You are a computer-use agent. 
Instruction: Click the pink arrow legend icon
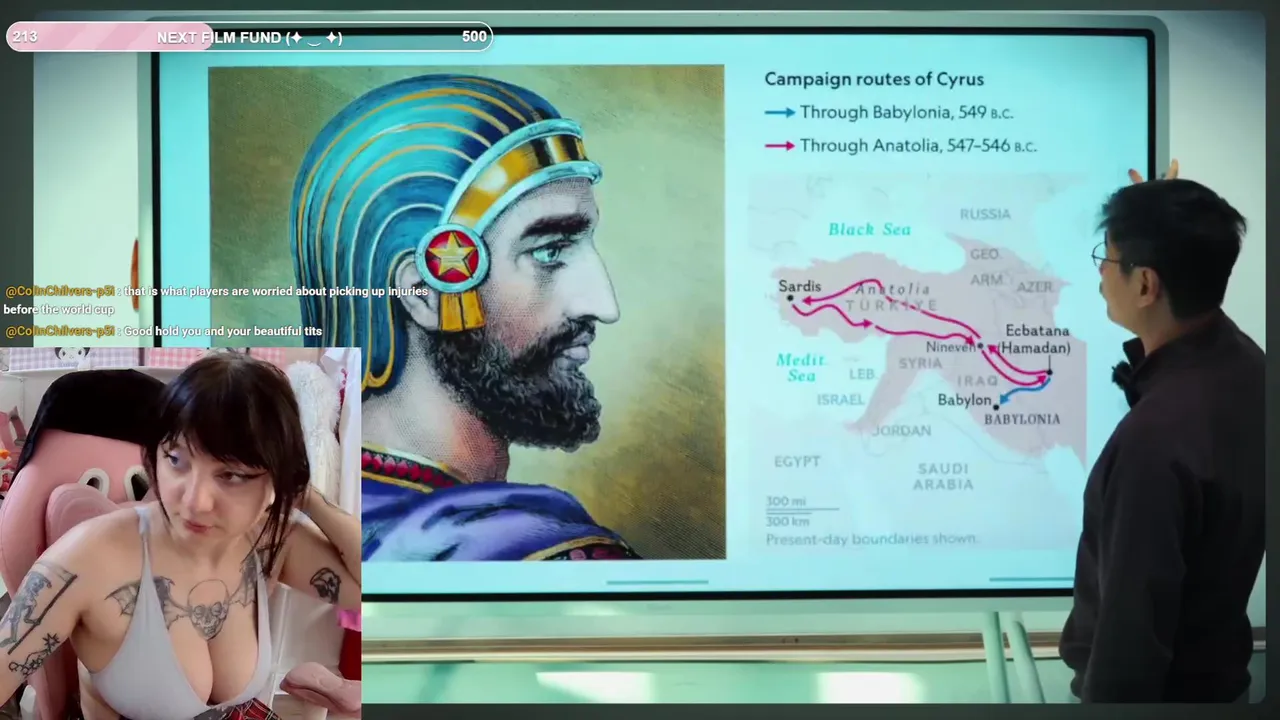[x=780, y=146]
